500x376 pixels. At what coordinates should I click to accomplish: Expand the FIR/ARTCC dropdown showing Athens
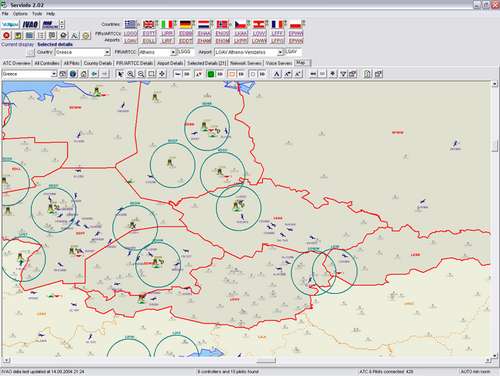tap(157, 52)
